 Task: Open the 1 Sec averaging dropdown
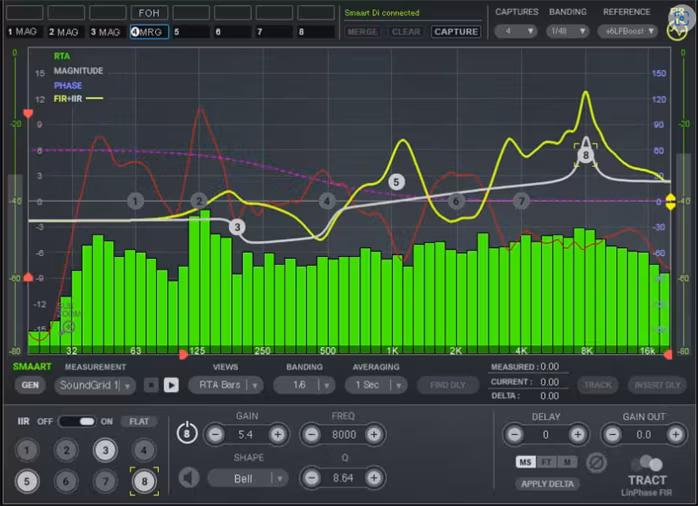[376, 385]
